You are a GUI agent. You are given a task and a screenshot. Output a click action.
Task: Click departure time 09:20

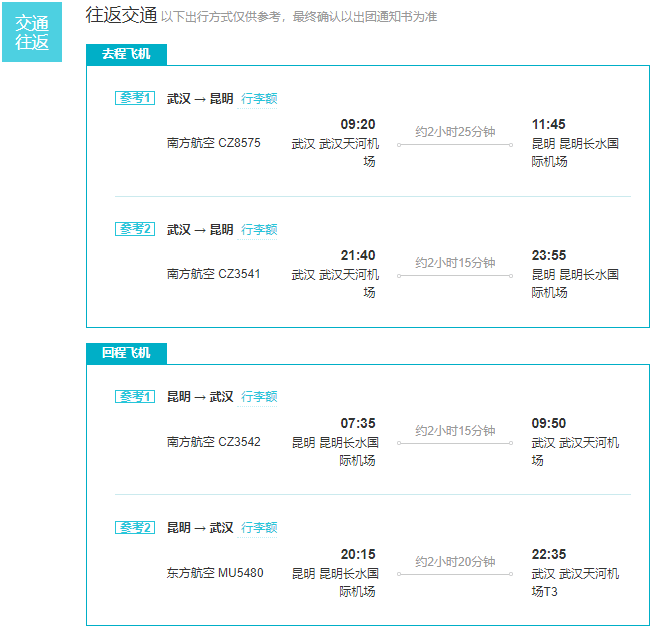[x=358, y=124]
